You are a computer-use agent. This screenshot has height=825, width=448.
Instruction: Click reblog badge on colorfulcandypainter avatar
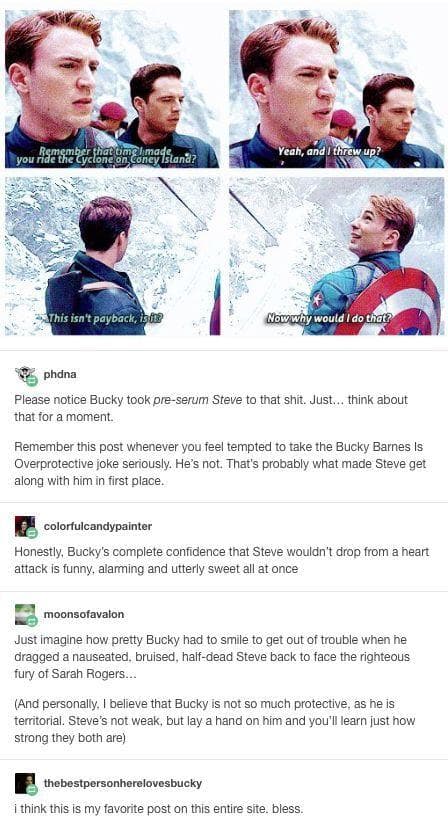[x=32, y=532]
